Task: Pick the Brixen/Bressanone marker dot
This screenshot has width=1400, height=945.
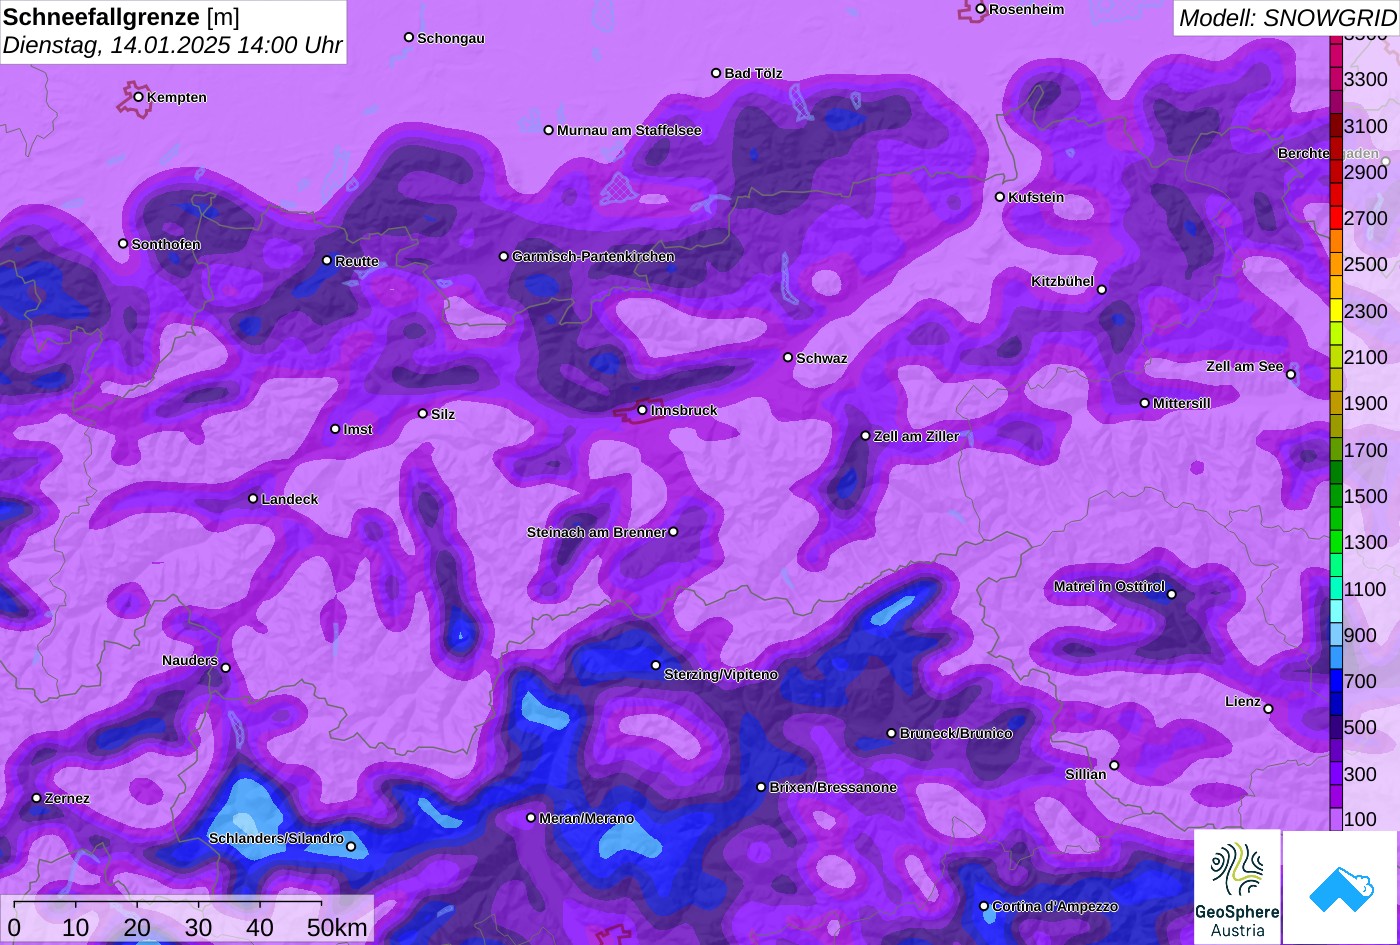Action: 761,787
